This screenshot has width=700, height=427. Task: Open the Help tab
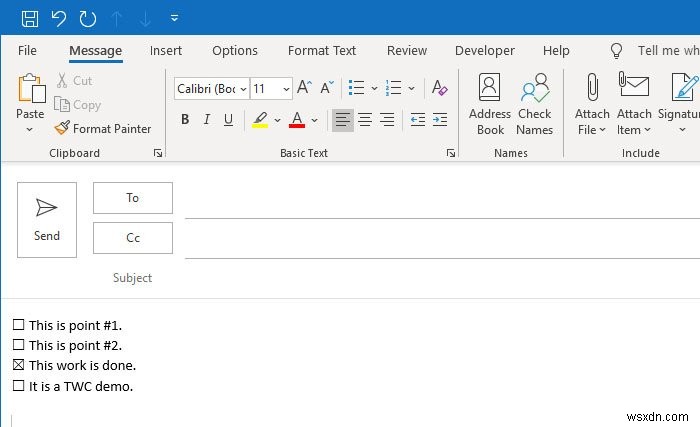[556, 50]
